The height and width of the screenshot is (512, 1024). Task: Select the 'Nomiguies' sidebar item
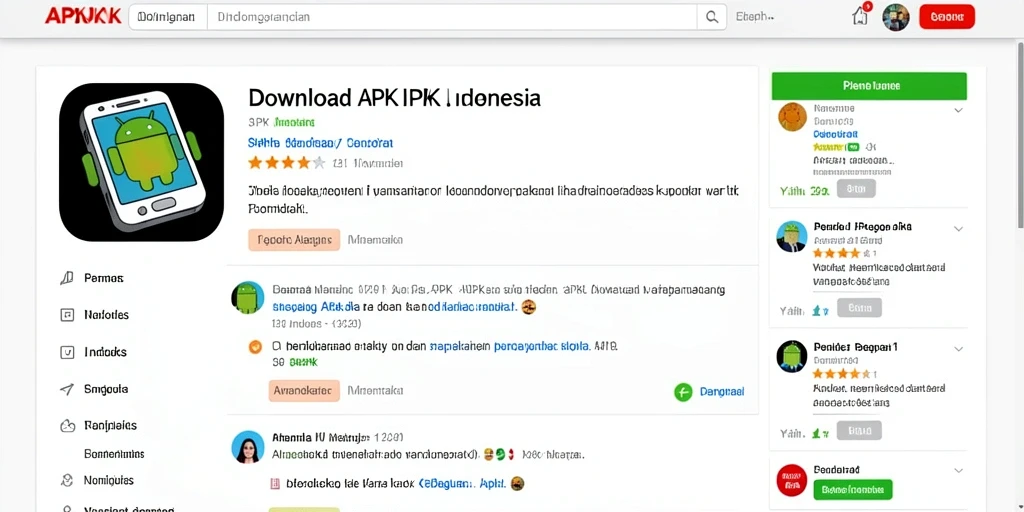pos(108,480)
